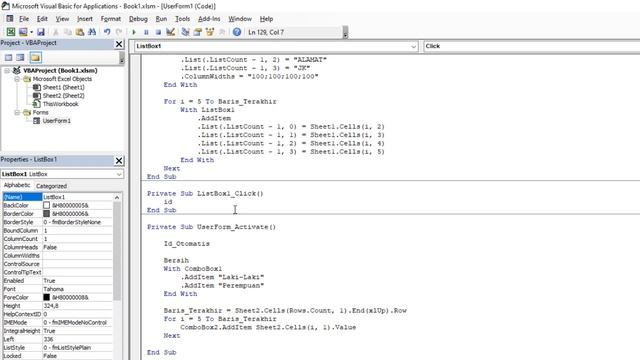Open the ListBox1 ListBox properties object dropdown
The width and height of the screenshot is (640, 360).
click(119, 174)
